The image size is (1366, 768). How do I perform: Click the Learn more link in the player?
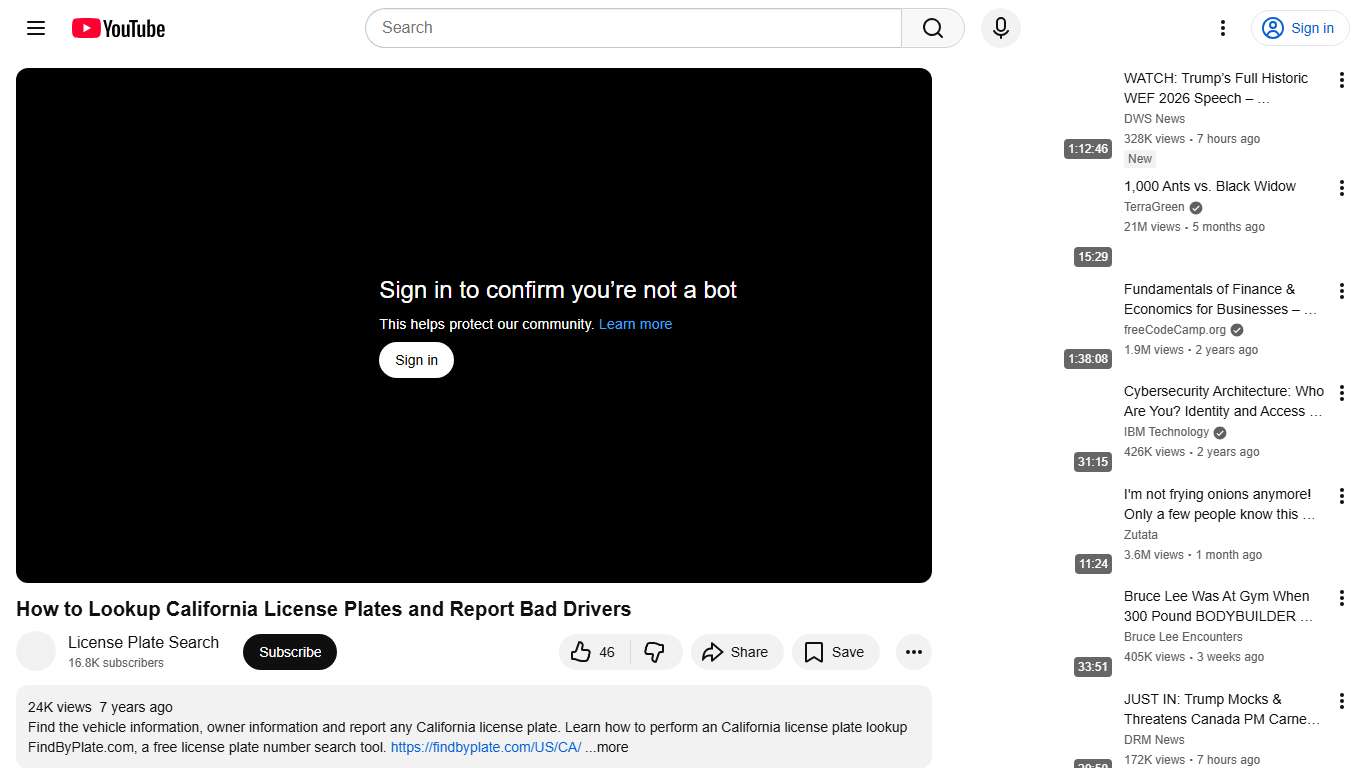click(x=634, y=323)
